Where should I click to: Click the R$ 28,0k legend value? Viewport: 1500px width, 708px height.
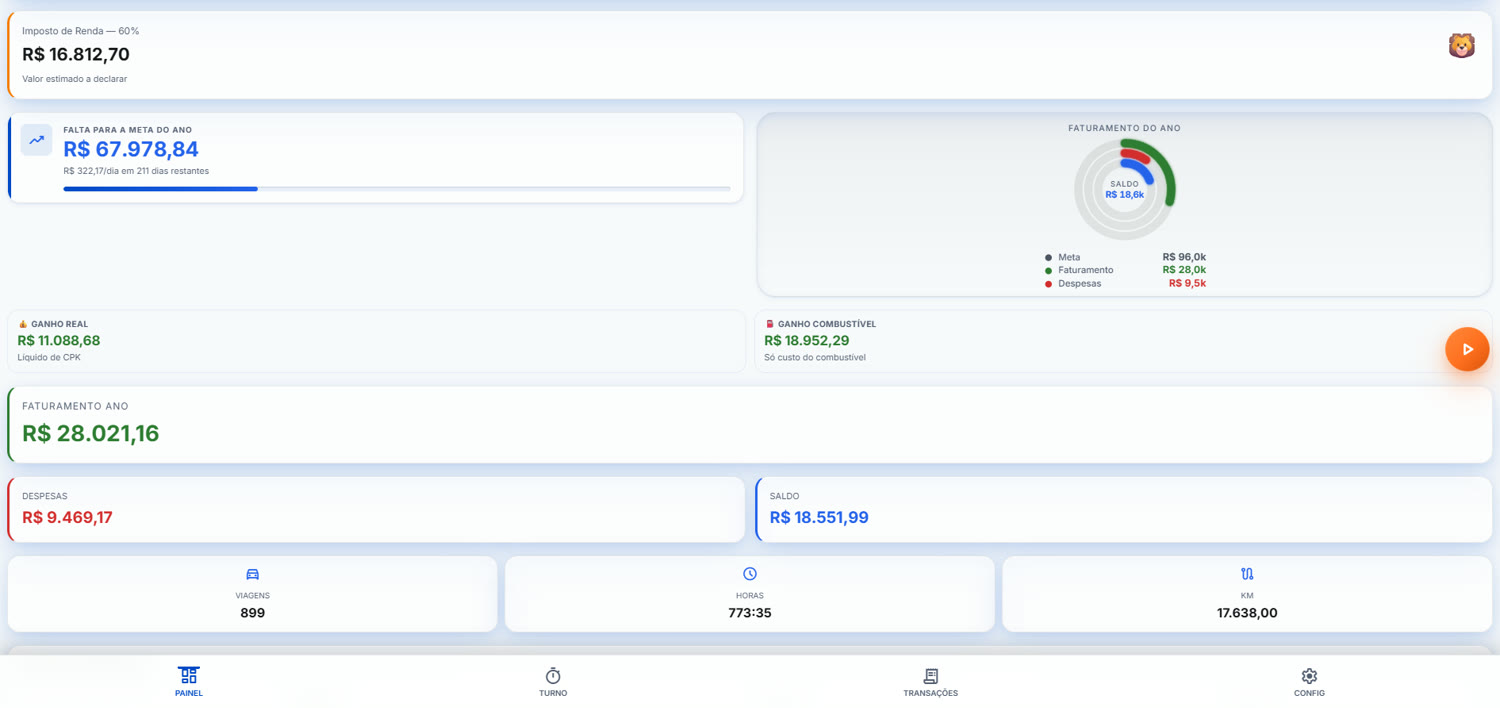click(x=1184, y=270)
